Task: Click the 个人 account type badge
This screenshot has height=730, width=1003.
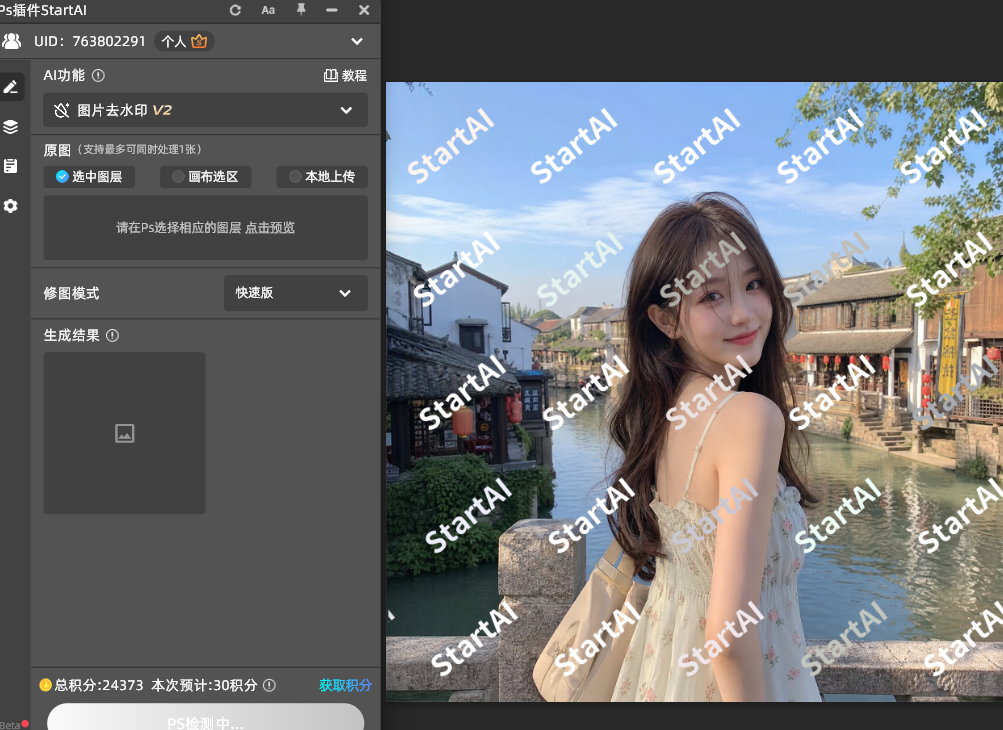Action: coord(184,42)
